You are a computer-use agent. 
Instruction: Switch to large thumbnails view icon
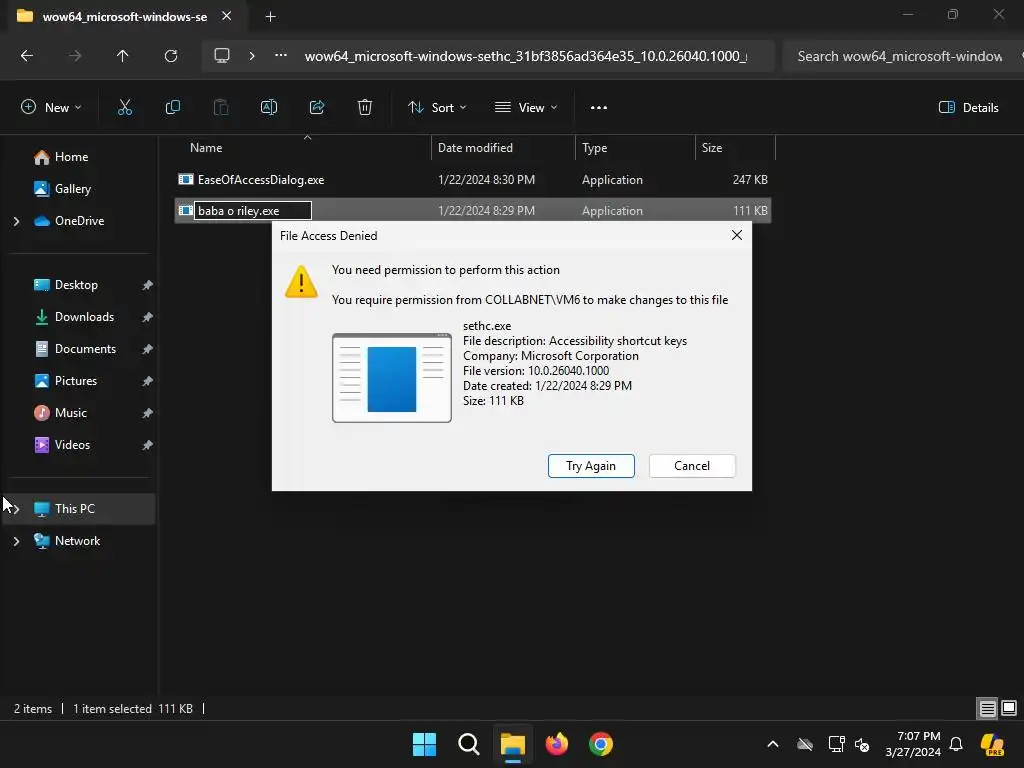pyautogui.click(x=1009, y=709)
